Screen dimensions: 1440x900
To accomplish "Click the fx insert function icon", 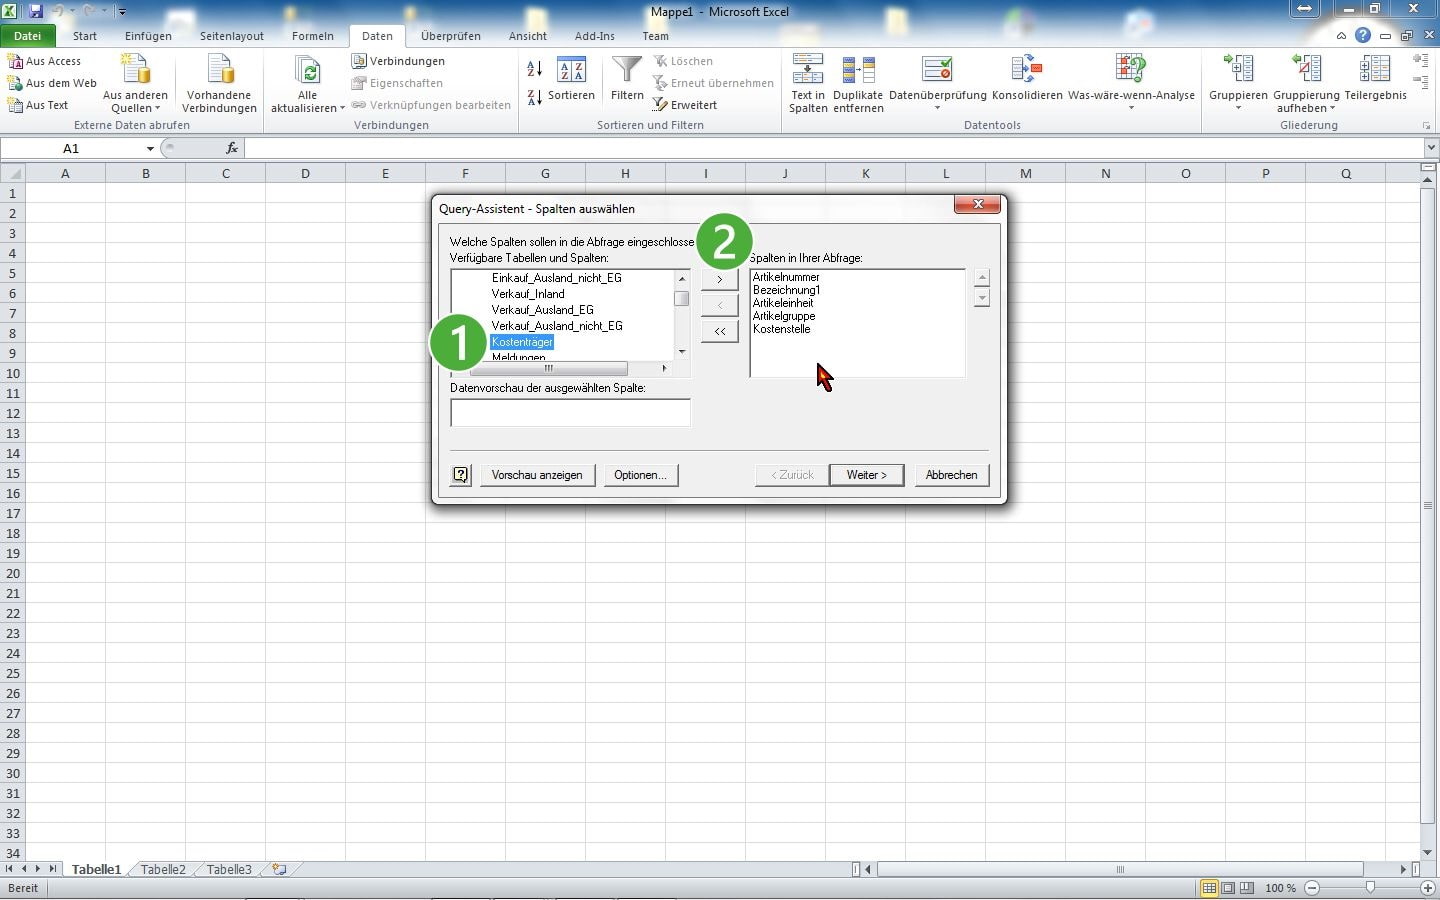I will 232,148.
